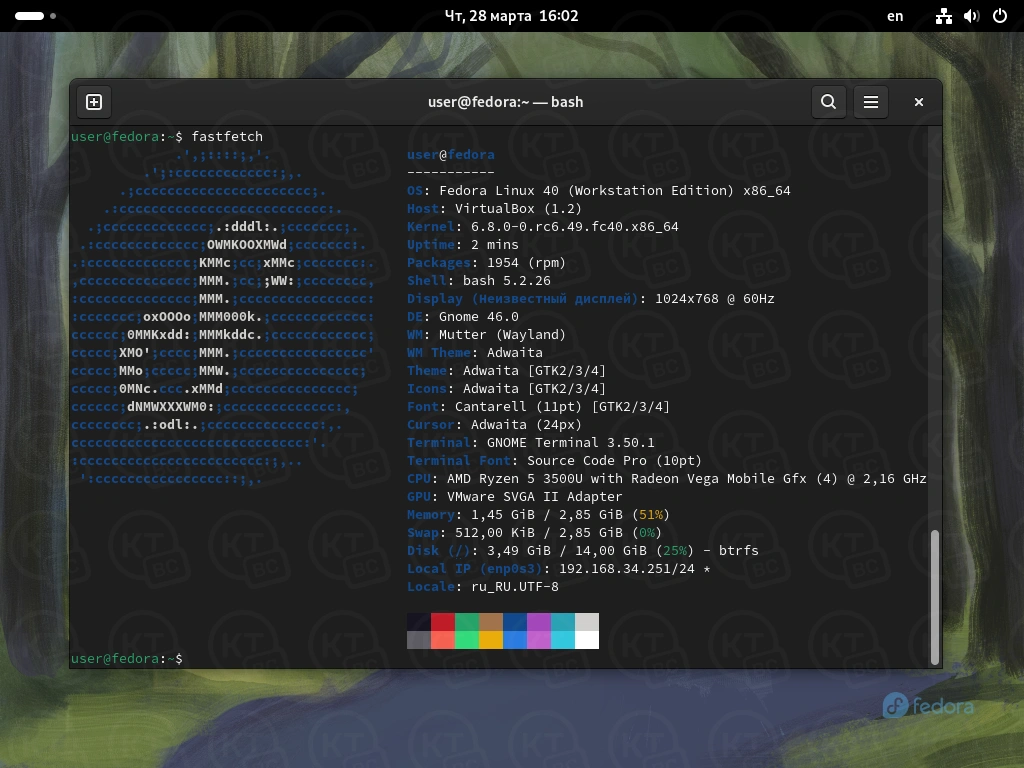Click the volume speaker icon in the top bar

pos(972,16)
